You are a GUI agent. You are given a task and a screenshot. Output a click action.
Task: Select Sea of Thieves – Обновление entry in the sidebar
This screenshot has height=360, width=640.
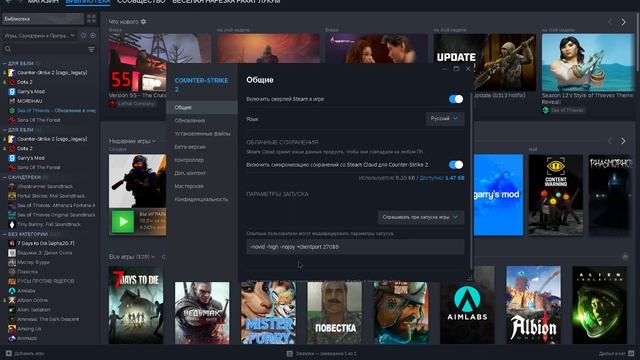56,110
